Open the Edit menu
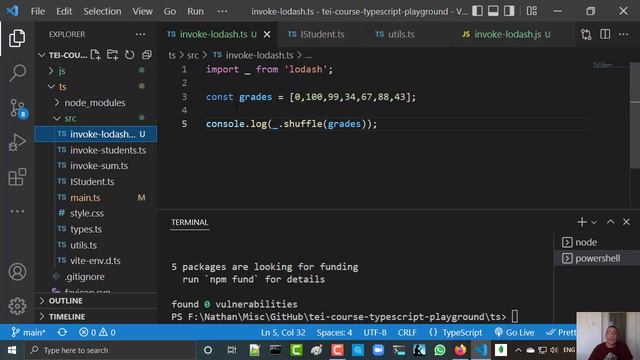Image resolution: width=640 pixels, height=360 pixels. (x=64, y=11)
